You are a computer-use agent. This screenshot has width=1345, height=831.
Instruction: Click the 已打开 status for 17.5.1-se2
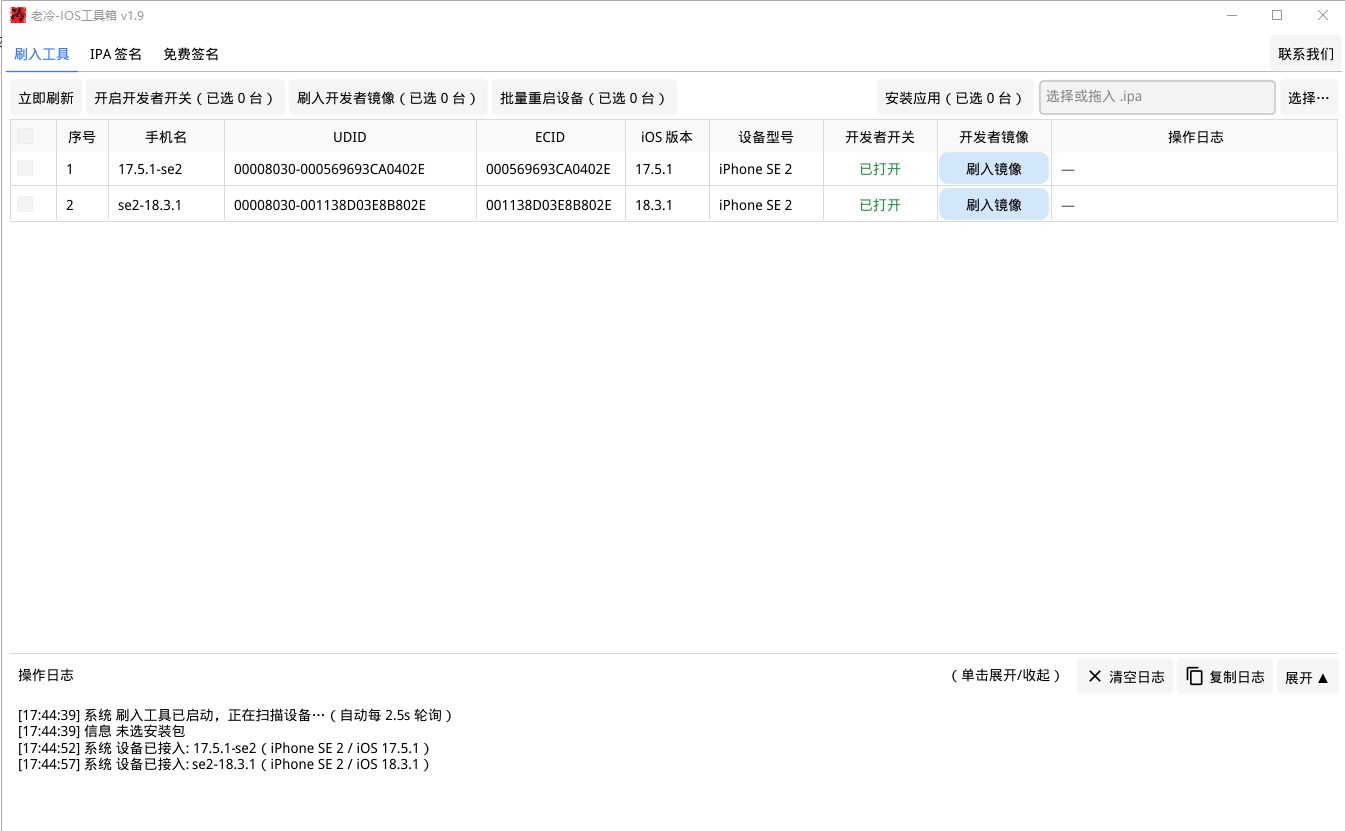(x=880, y=169)
